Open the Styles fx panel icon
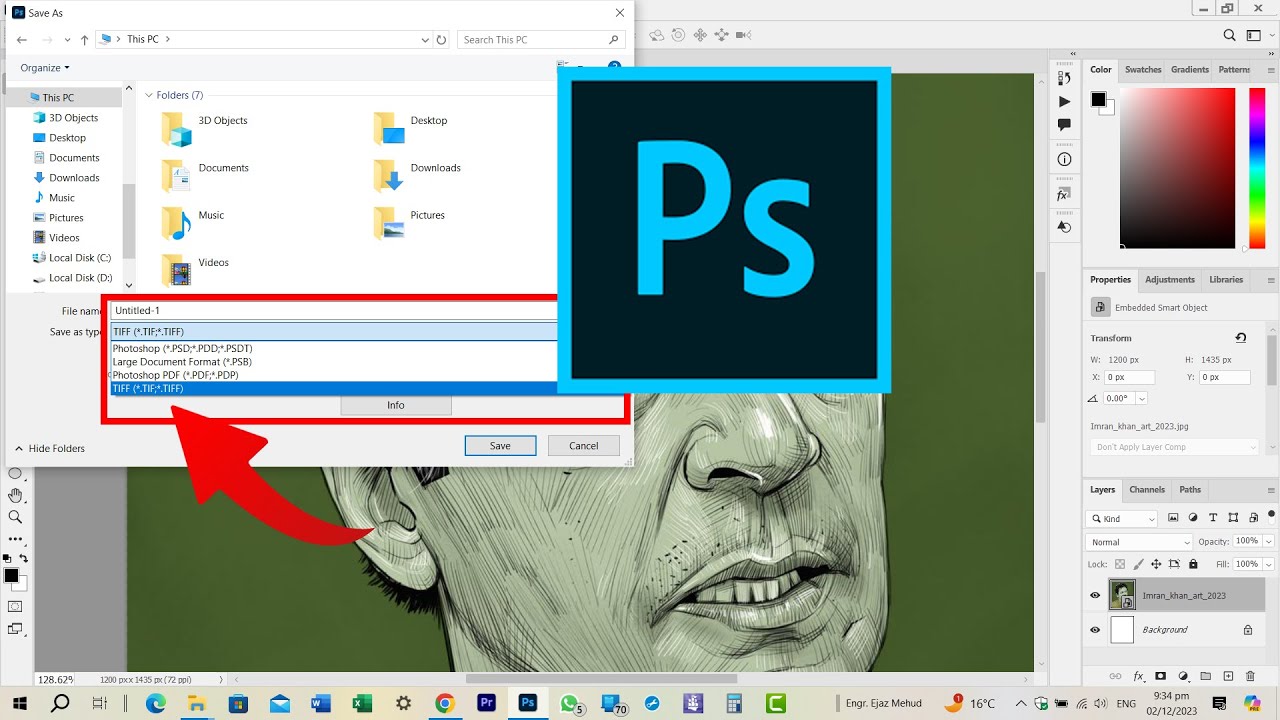1280x720 pixels. pyautogui.click(x=1064, y=194)
